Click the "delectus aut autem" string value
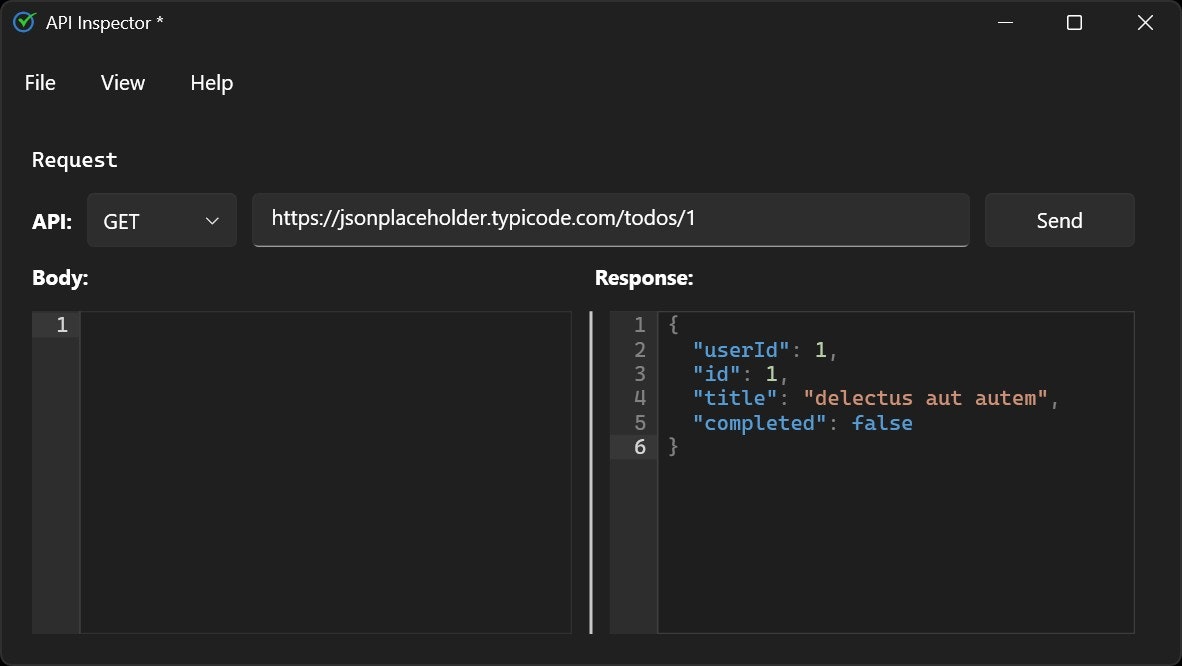 tap(926, 398)
